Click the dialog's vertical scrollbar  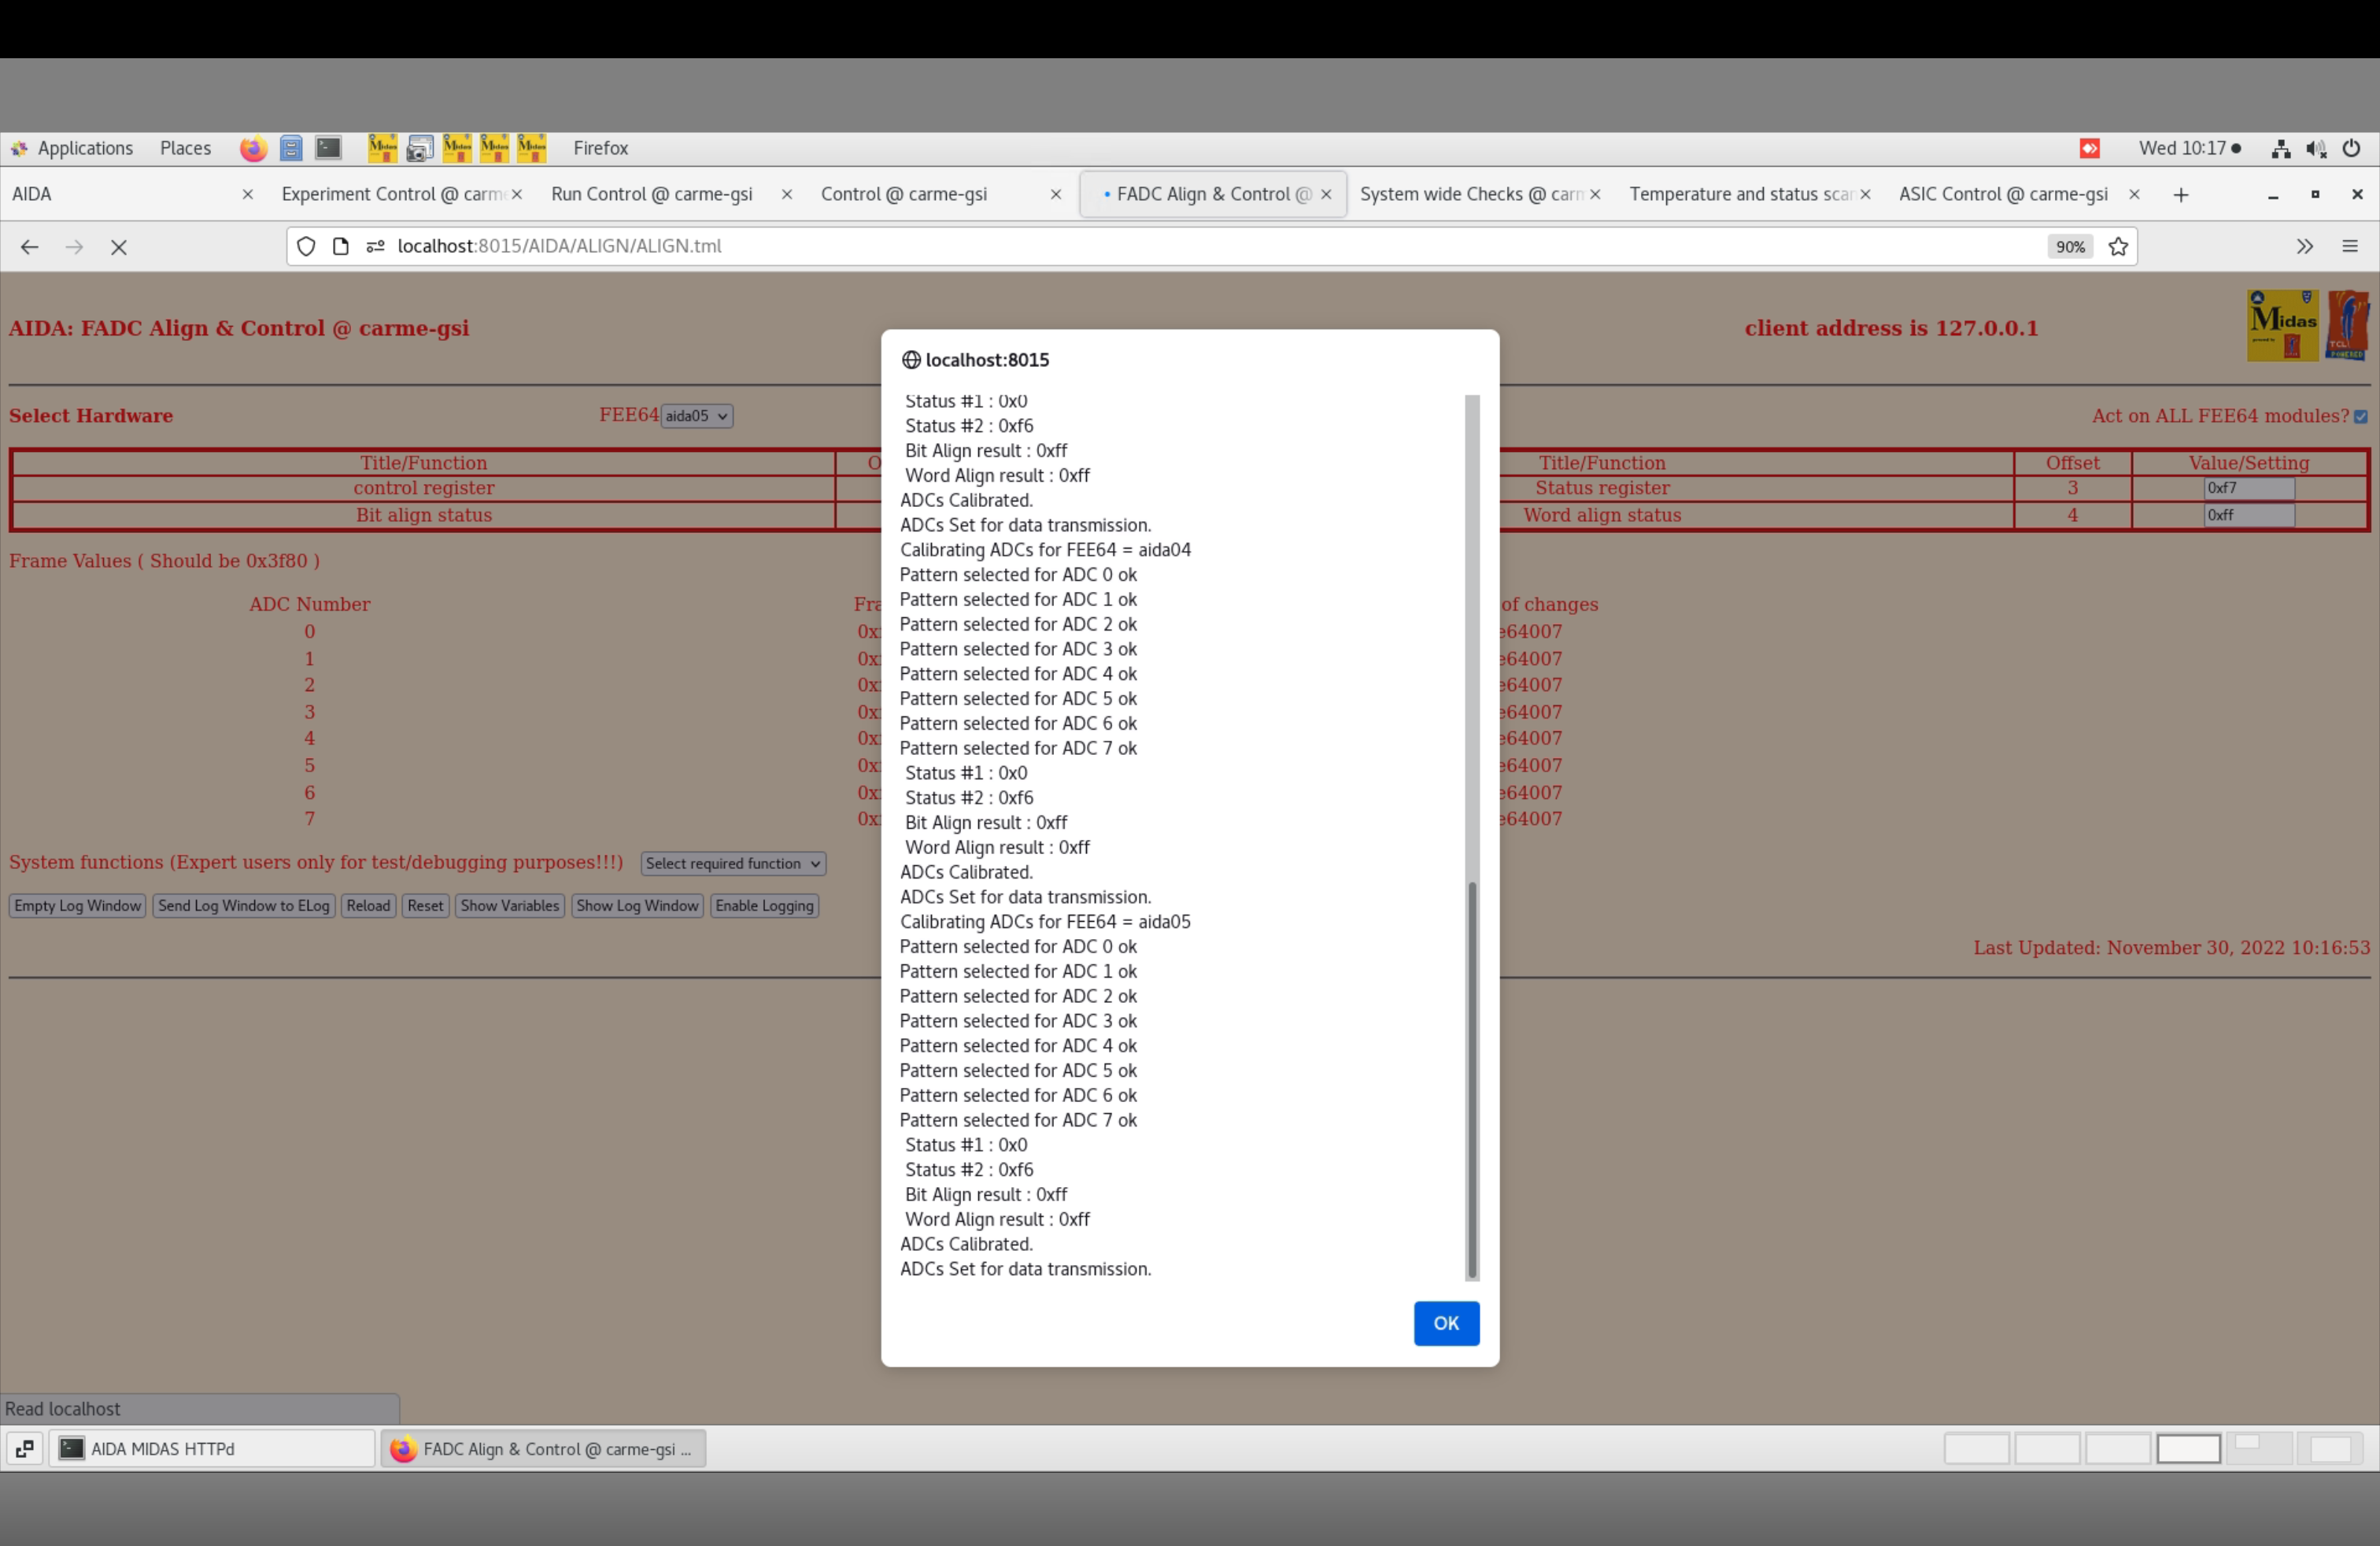click(1471, 1080)
